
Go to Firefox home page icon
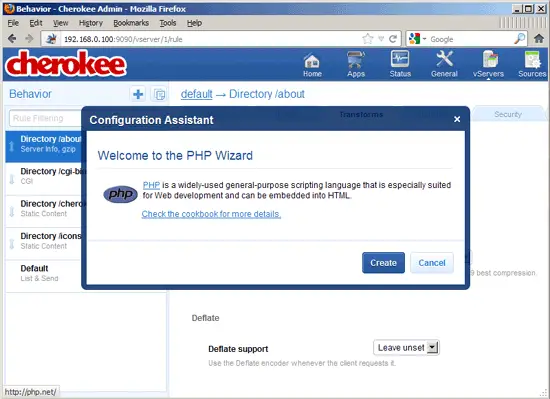pos(539,39)
